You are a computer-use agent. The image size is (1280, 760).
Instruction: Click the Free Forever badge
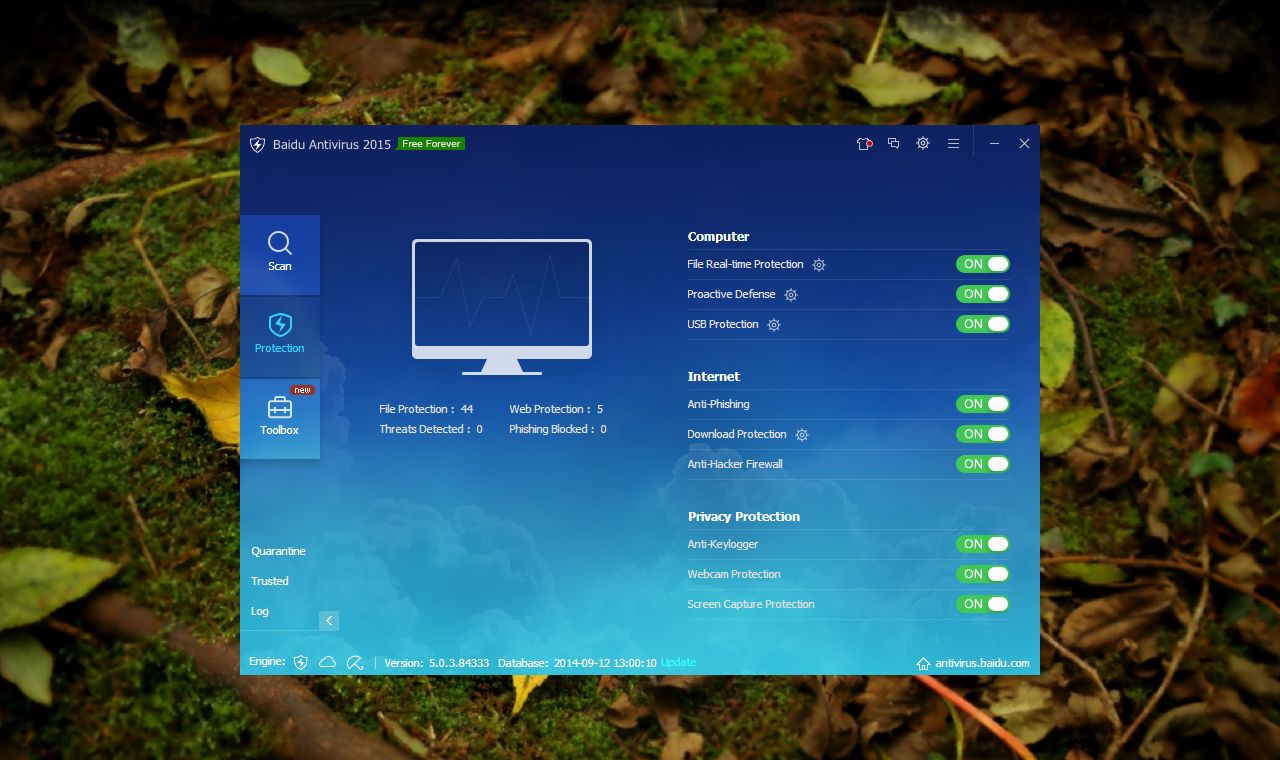[431, 144]
